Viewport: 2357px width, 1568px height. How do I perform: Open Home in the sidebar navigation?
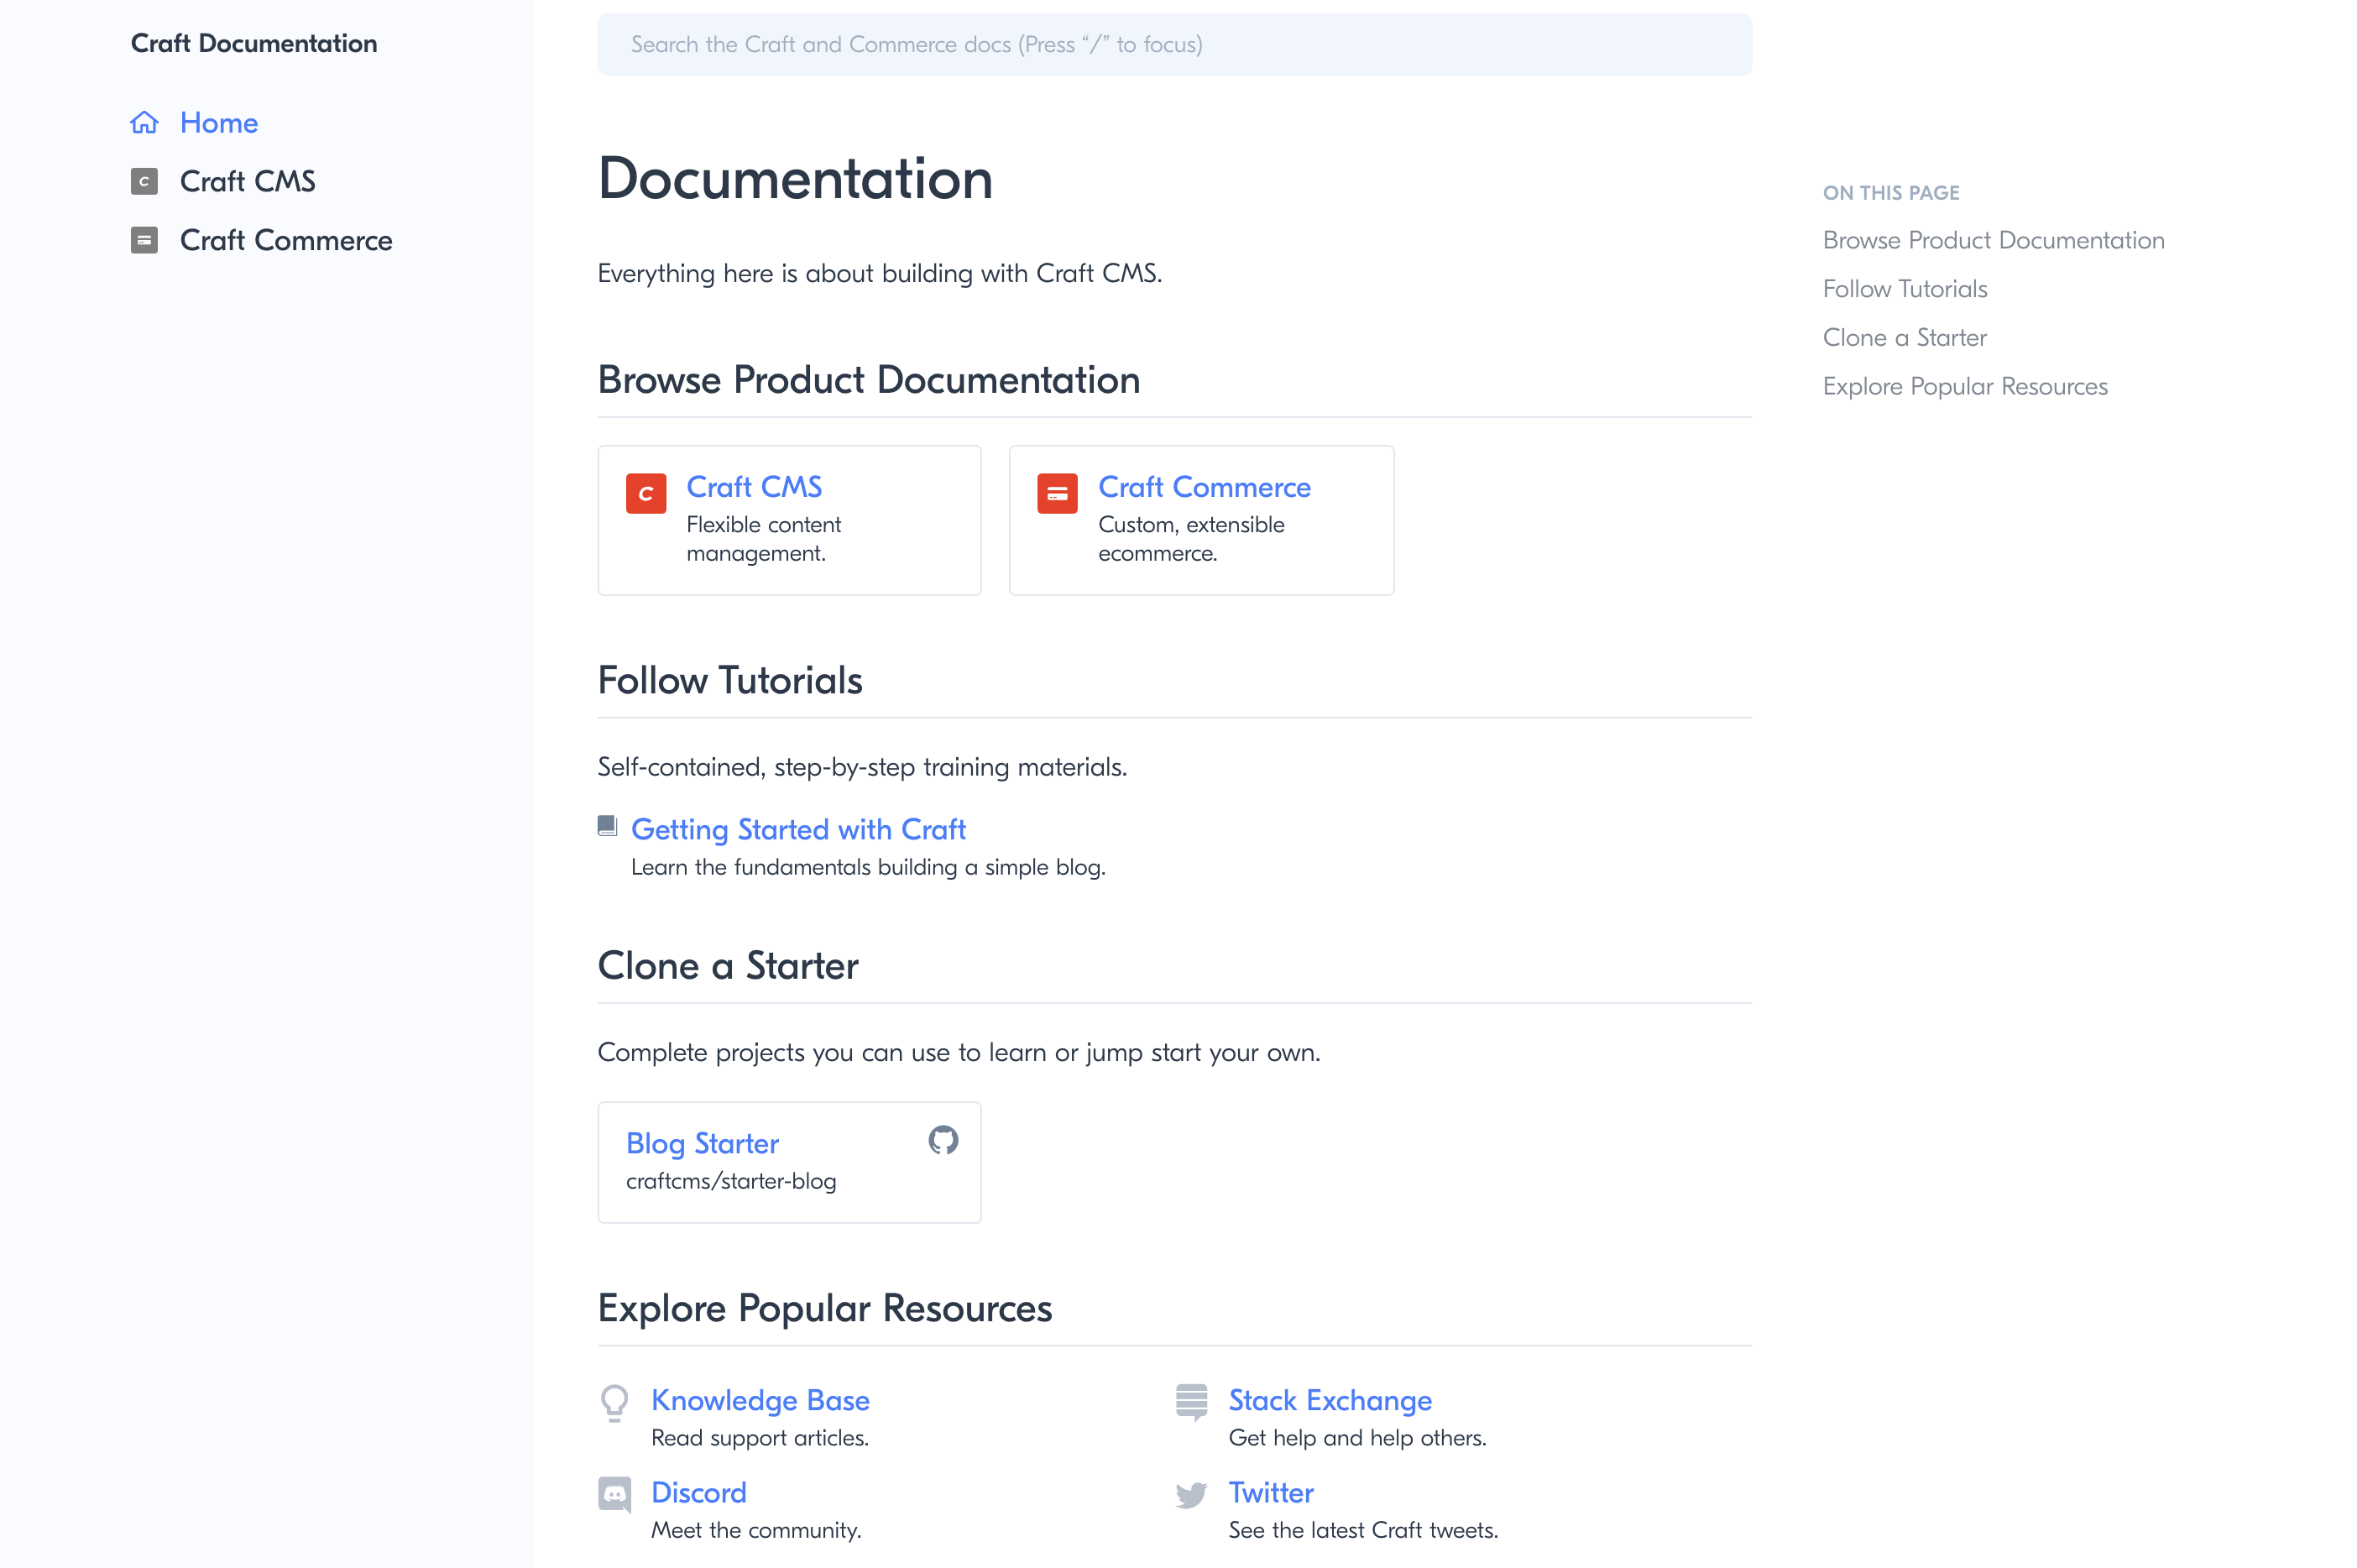click(219, 122)
